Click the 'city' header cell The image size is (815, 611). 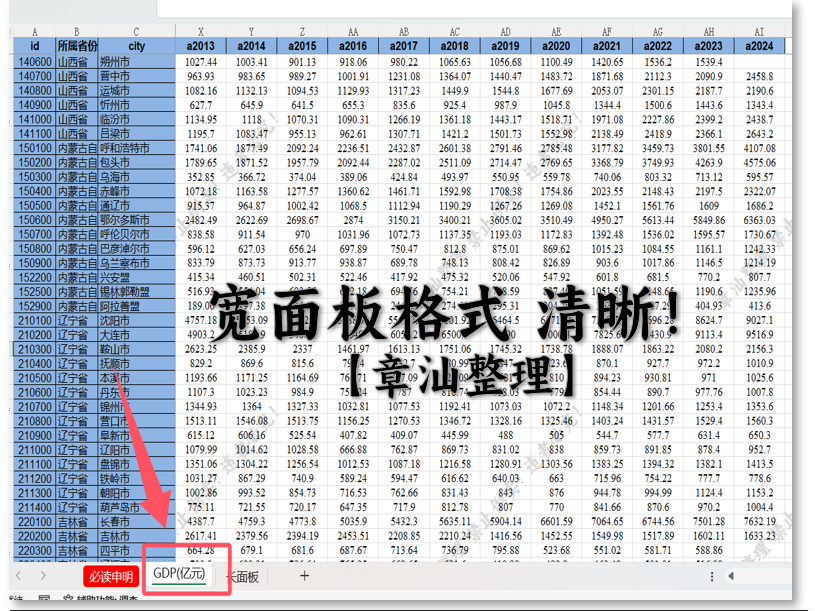coord(137,46)
